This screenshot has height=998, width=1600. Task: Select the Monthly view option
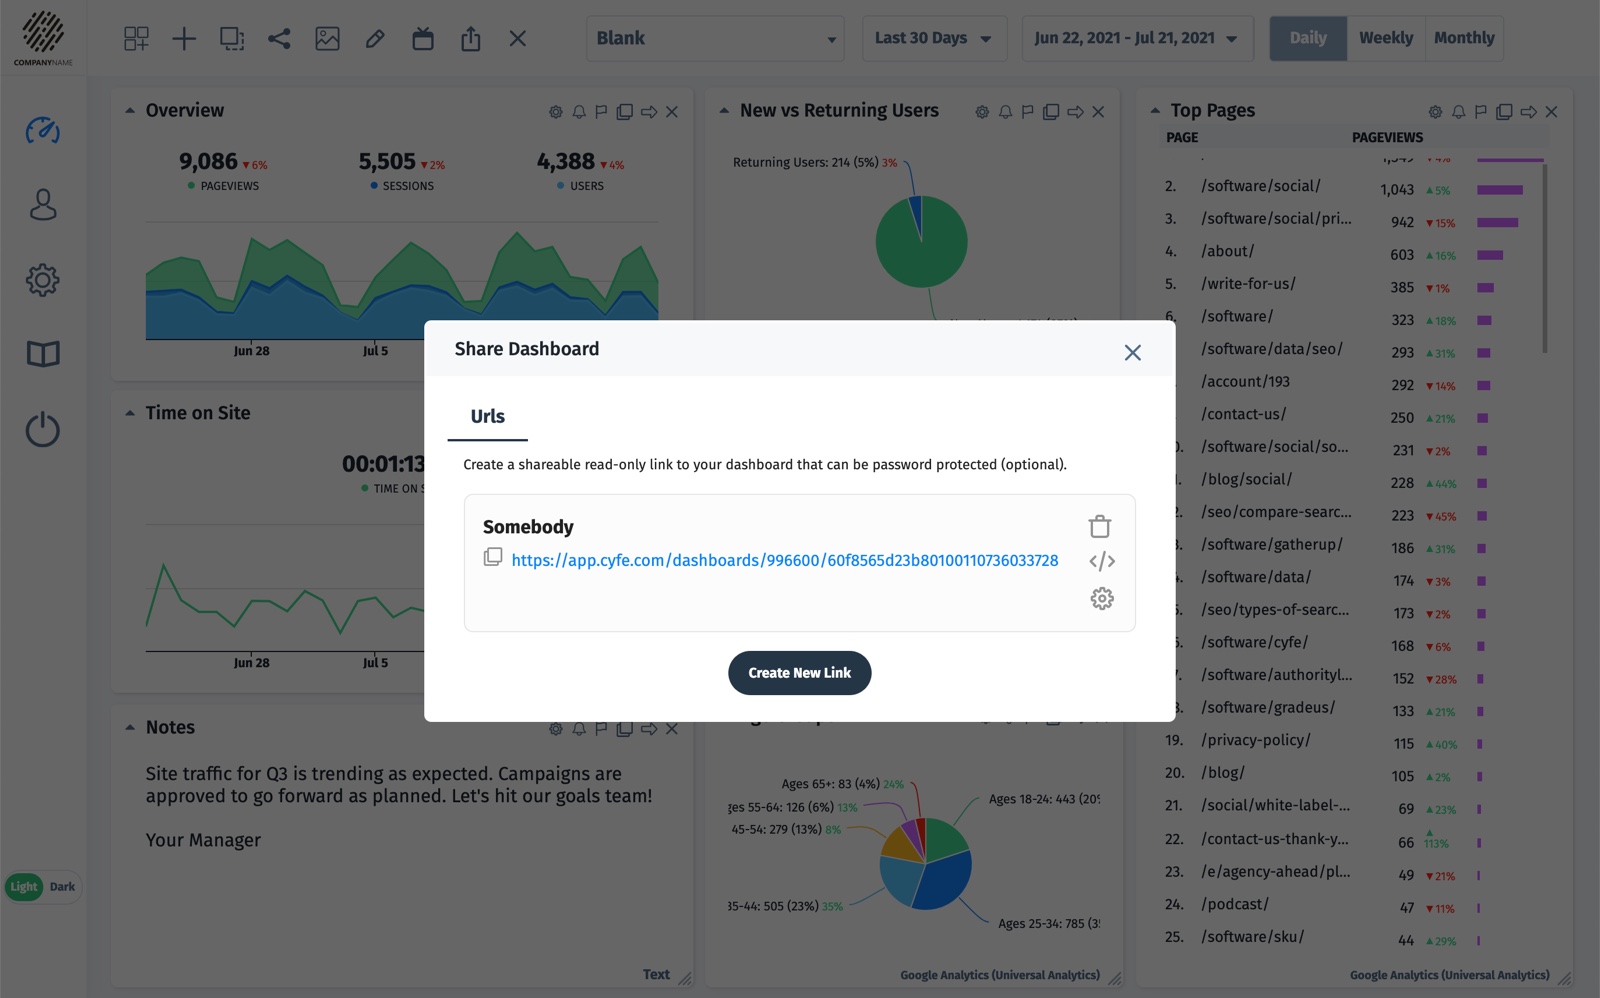(x=1464, y=38)
